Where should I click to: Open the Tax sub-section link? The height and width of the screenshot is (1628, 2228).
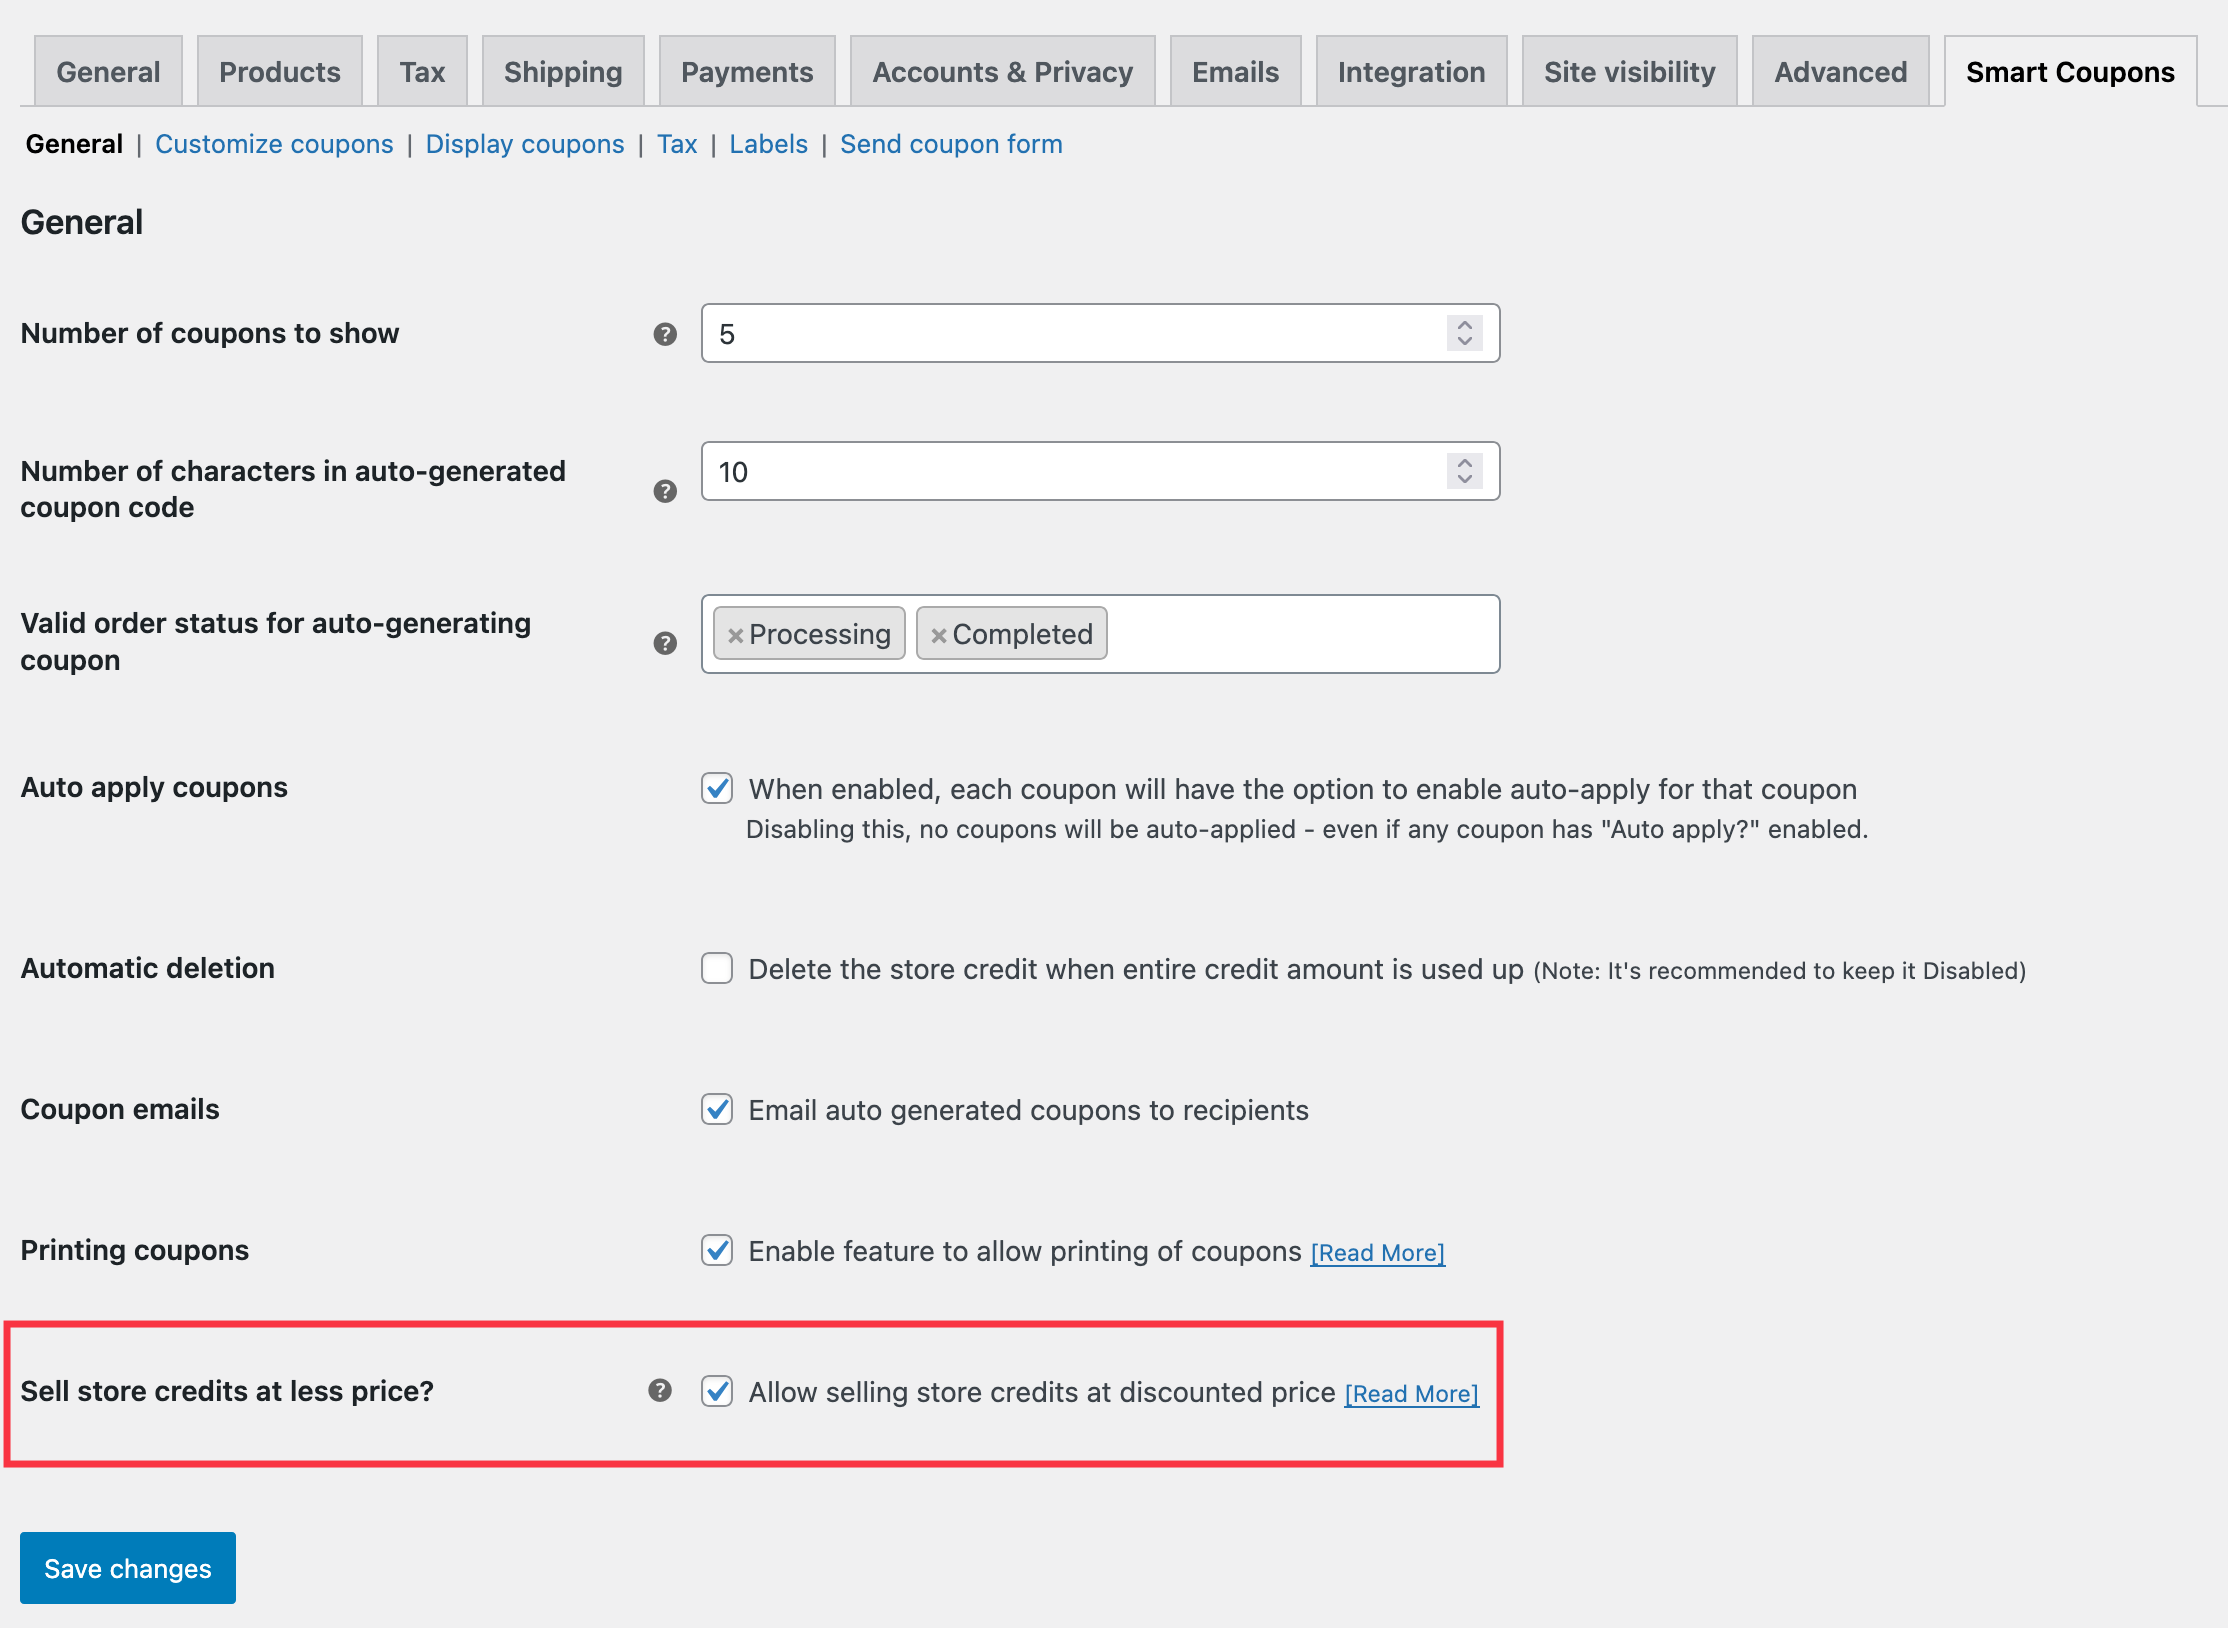click(677, 144)
